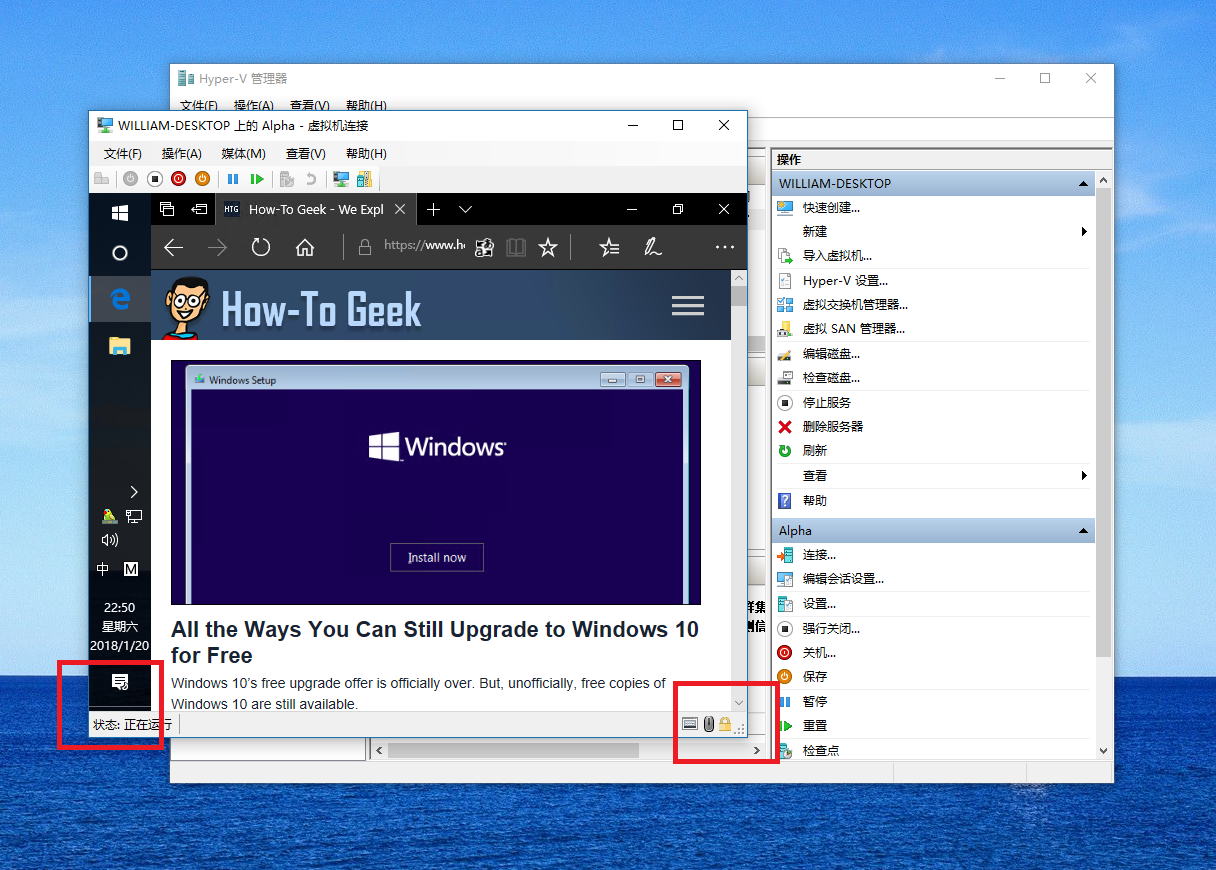Click 导入虚拟机... action
1216x870 pixels.
tap(837, 256)
